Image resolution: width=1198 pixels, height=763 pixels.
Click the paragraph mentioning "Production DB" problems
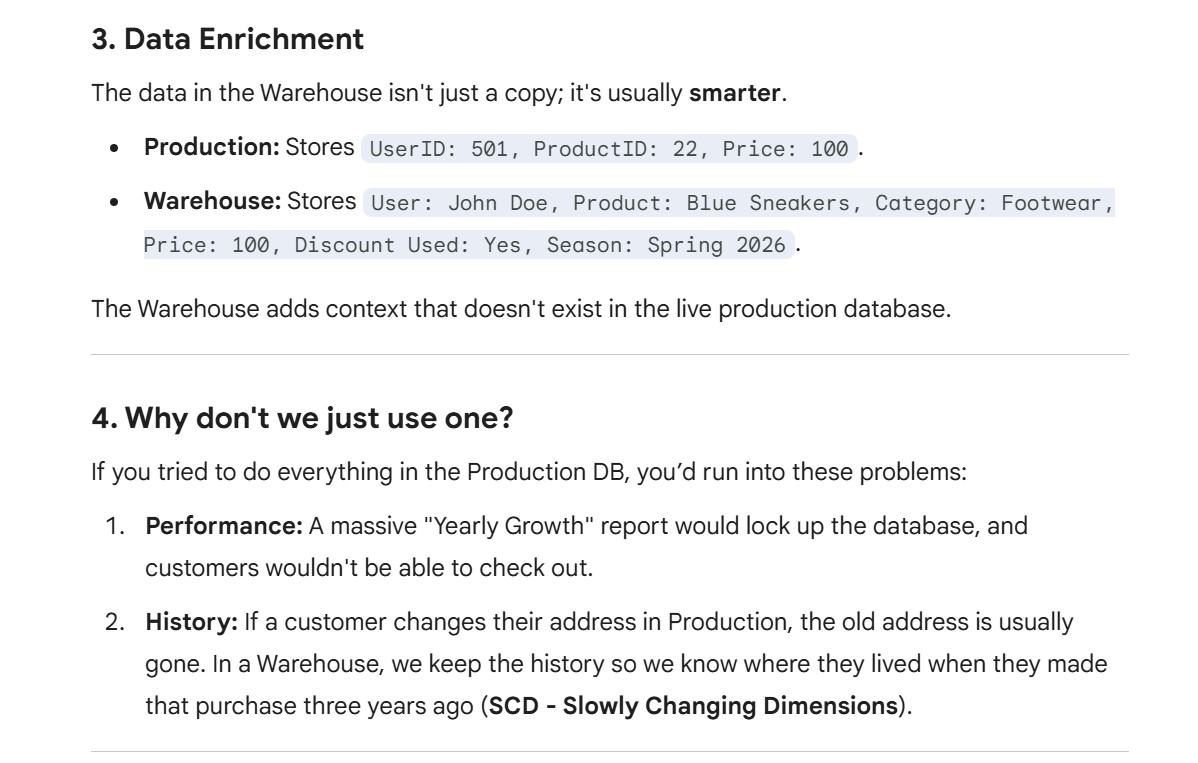[x=528, y=472]
